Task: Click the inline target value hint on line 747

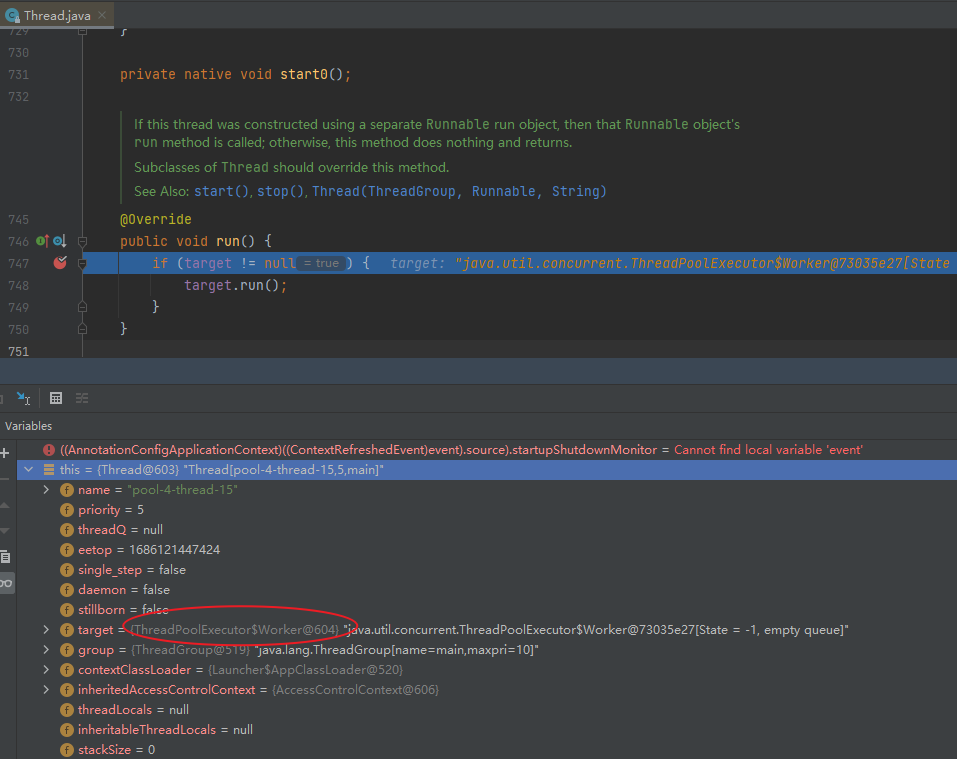Action: [670, 263]
